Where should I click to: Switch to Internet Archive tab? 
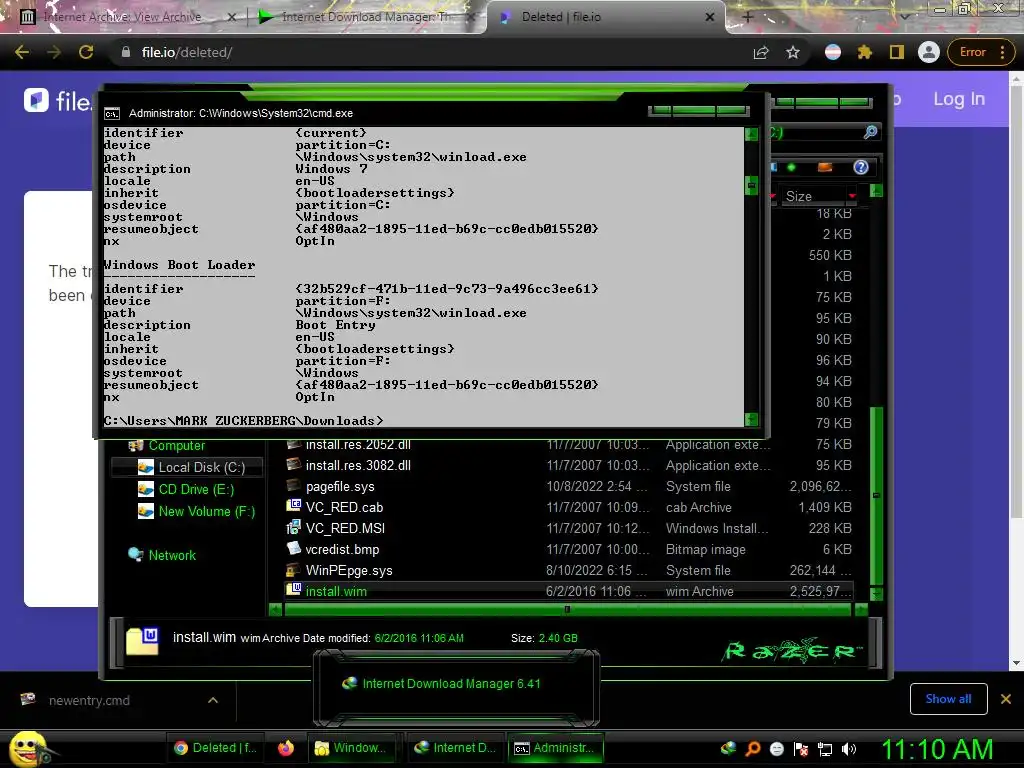pyautogui.click(x=123, y=17)
